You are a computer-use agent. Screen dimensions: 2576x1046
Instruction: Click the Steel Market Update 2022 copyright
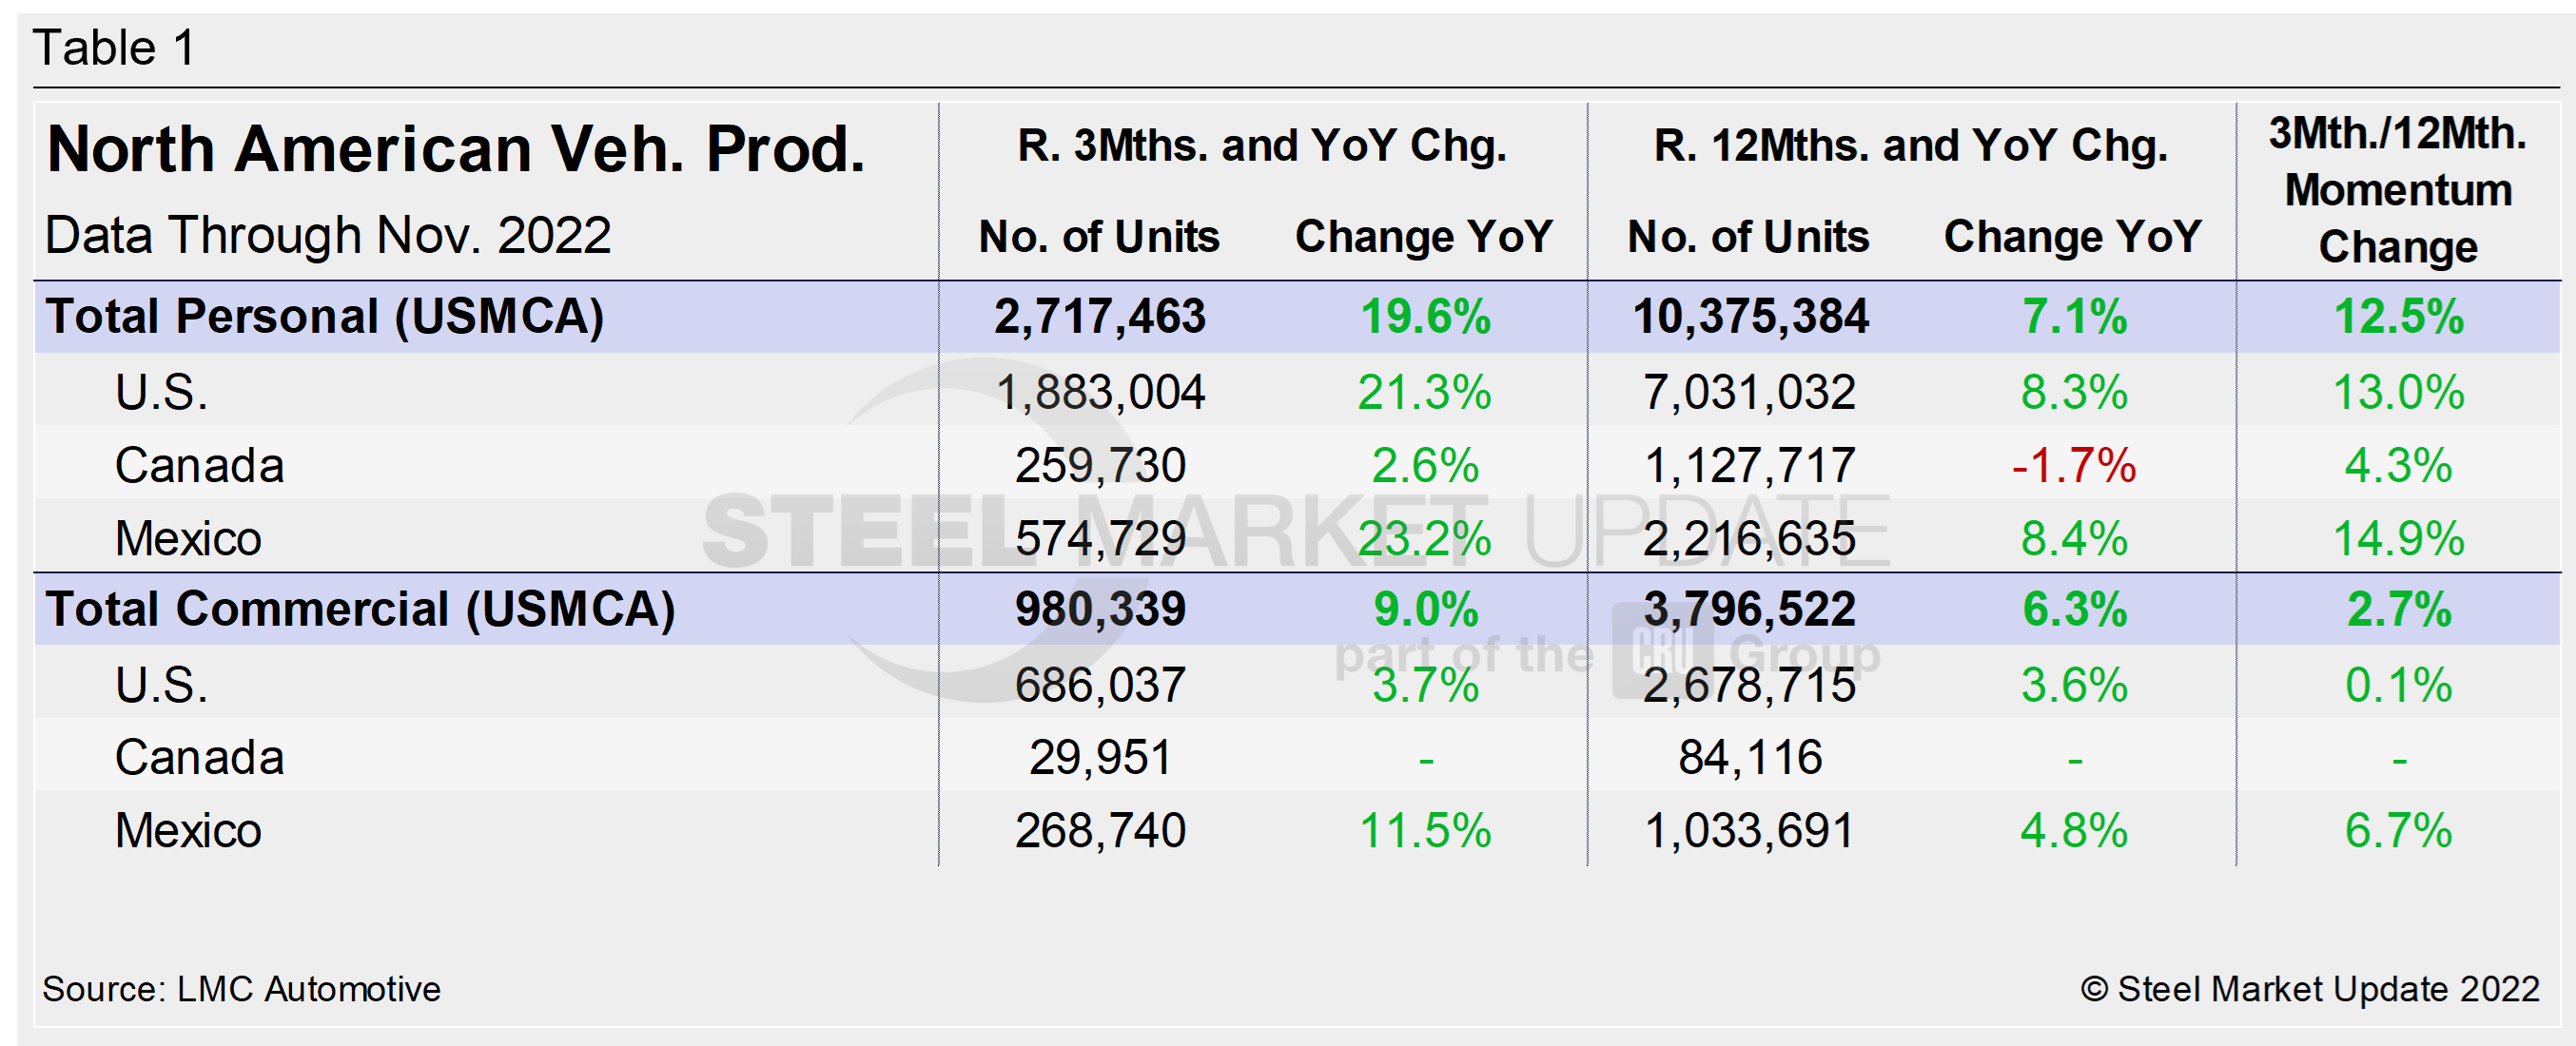tap(2310, 989)
